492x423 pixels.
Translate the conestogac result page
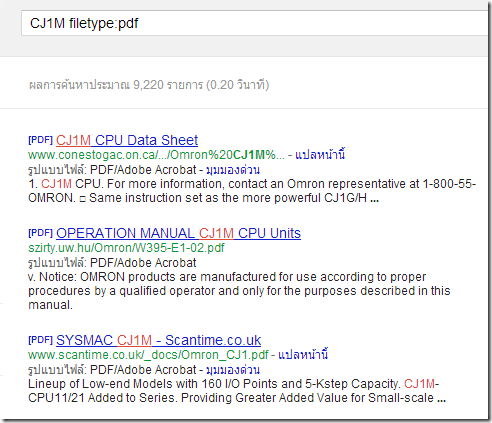pyautogui.click(x=320, y=155)
